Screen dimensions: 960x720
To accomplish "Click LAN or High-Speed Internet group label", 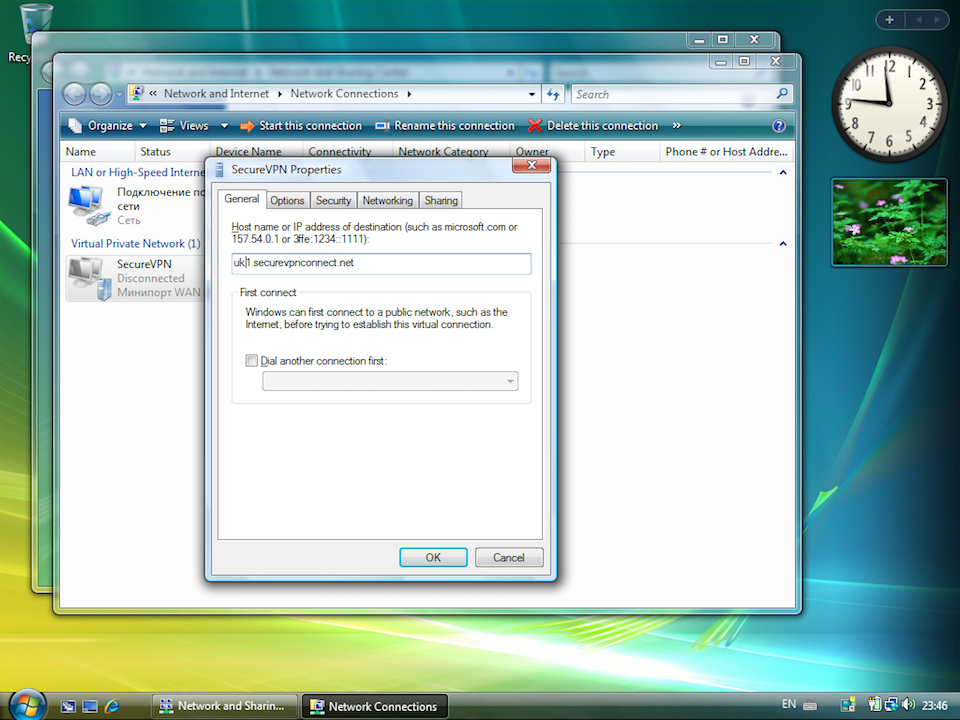I will point(138,172).
